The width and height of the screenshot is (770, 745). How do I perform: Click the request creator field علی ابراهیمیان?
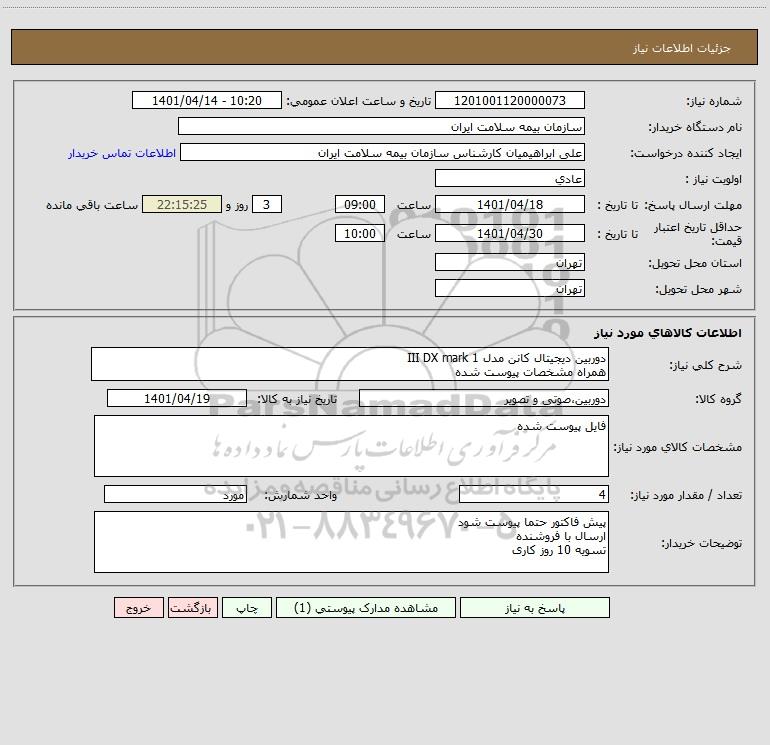(x=382, y=152)
